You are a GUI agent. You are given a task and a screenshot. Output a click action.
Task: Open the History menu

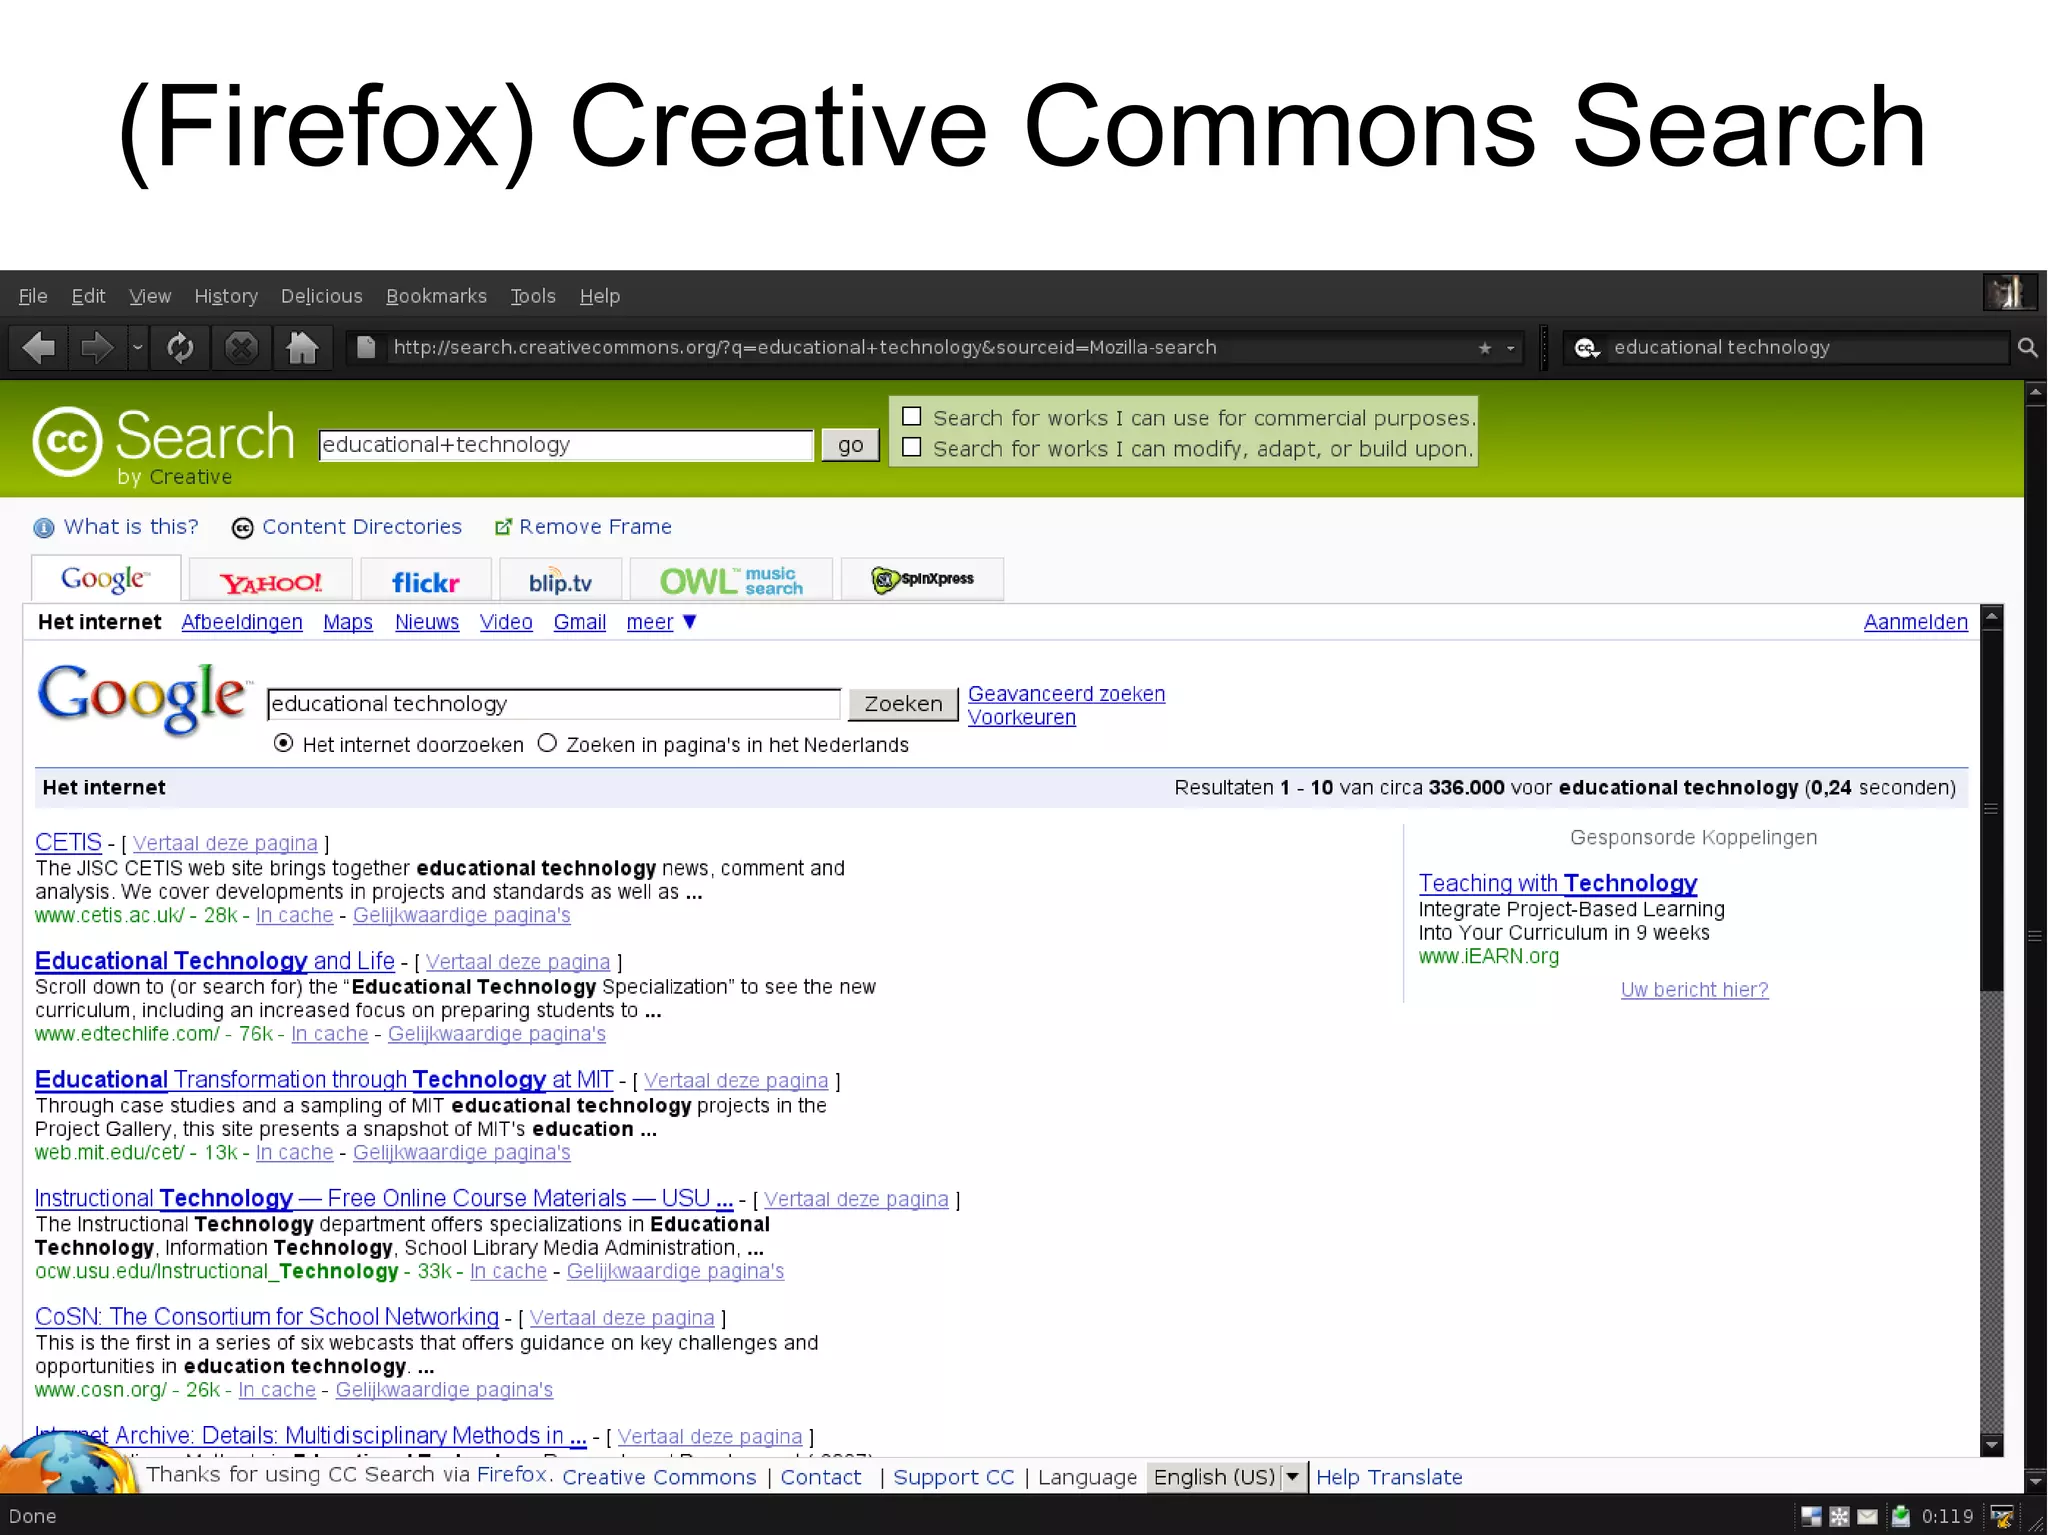point(226,296)
